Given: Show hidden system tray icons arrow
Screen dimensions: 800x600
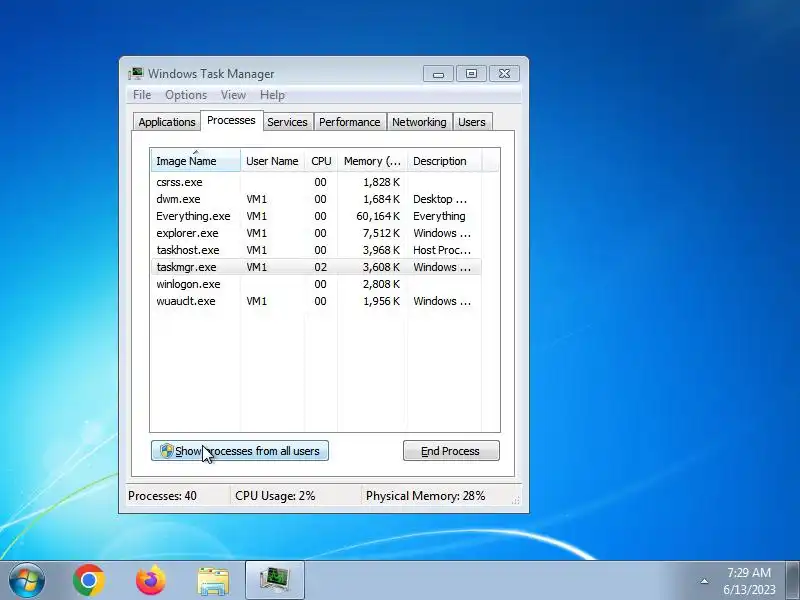Looking at the screenshot, I should pyautogui.click(x=704, y=581).
